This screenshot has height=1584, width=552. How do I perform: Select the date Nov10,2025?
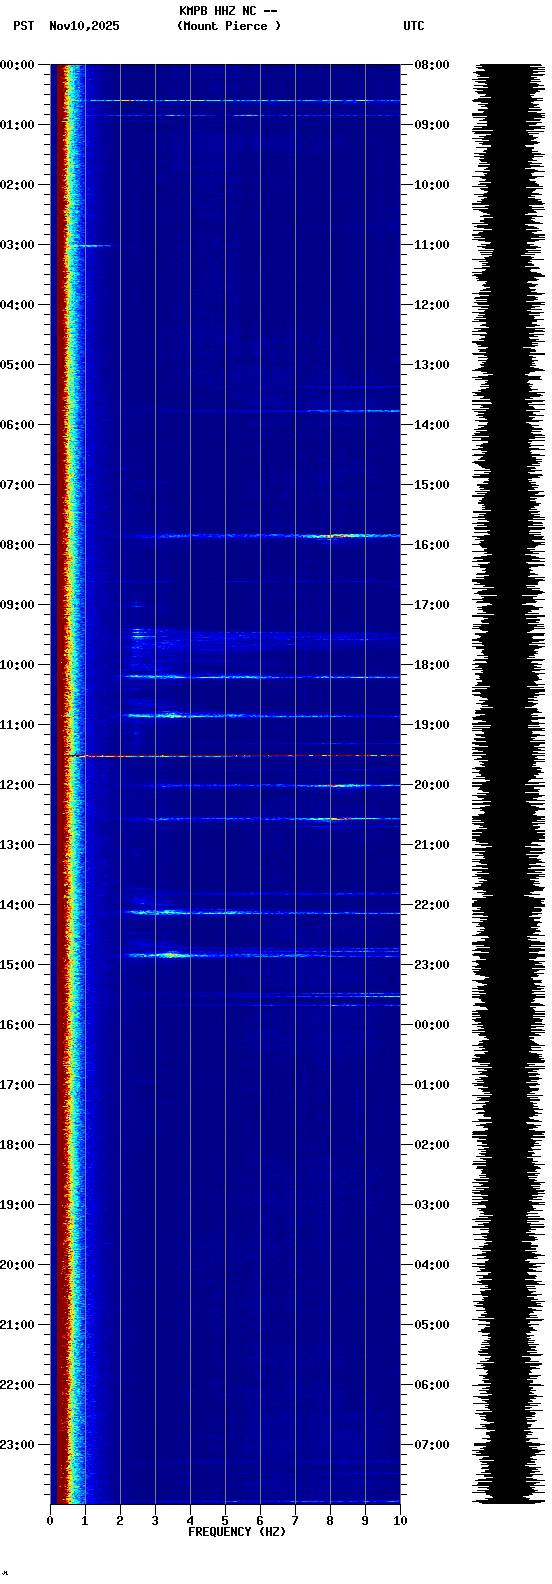(84, 26)
